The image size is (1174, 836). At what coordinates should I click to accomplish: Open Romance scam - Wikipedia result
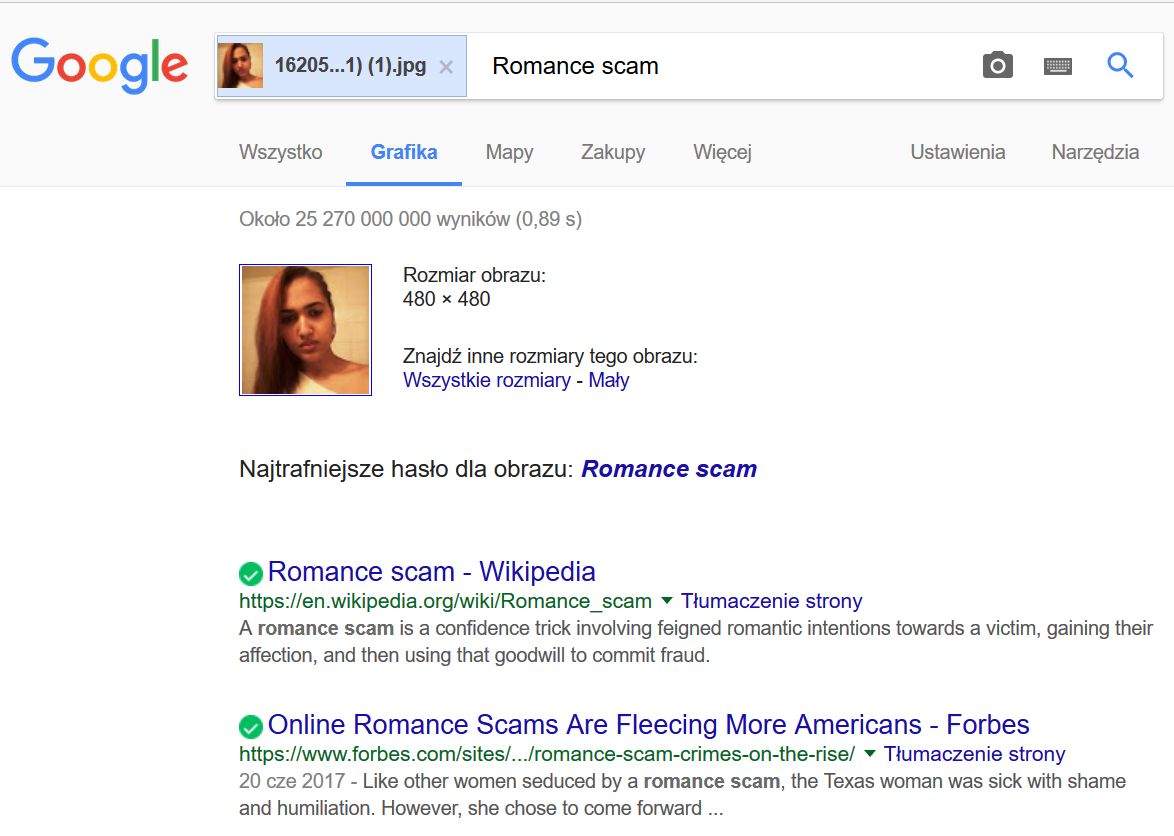tap(432, 572)
